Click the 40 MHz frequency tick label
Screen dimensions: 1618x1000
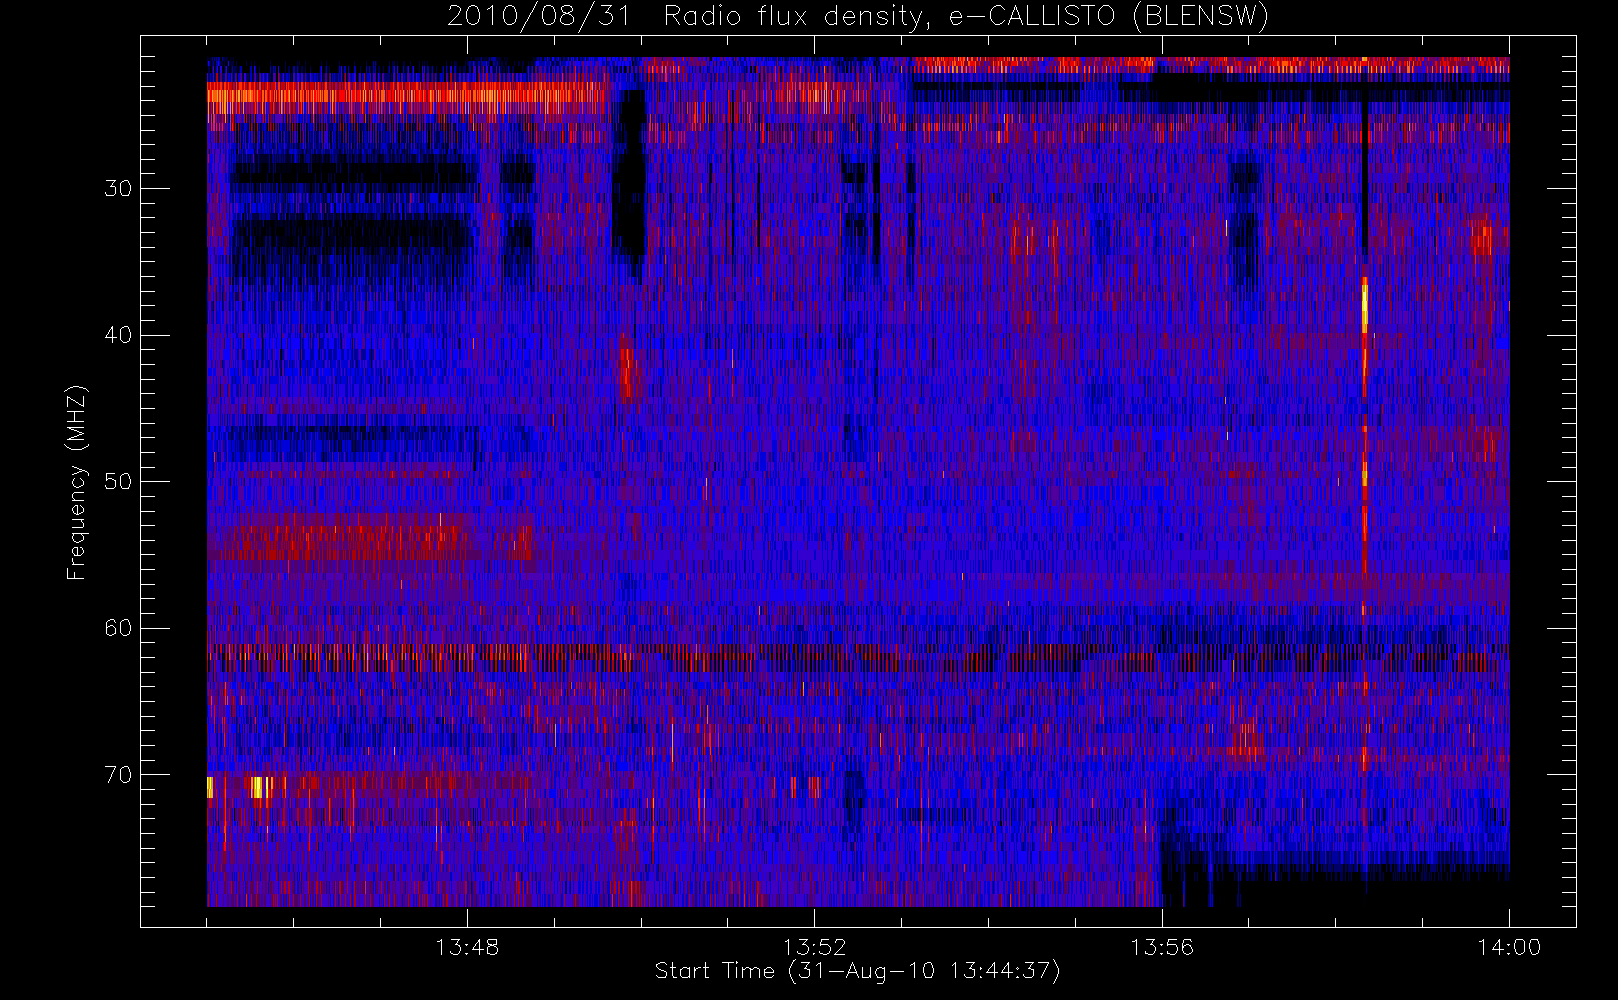click(118, 335)
